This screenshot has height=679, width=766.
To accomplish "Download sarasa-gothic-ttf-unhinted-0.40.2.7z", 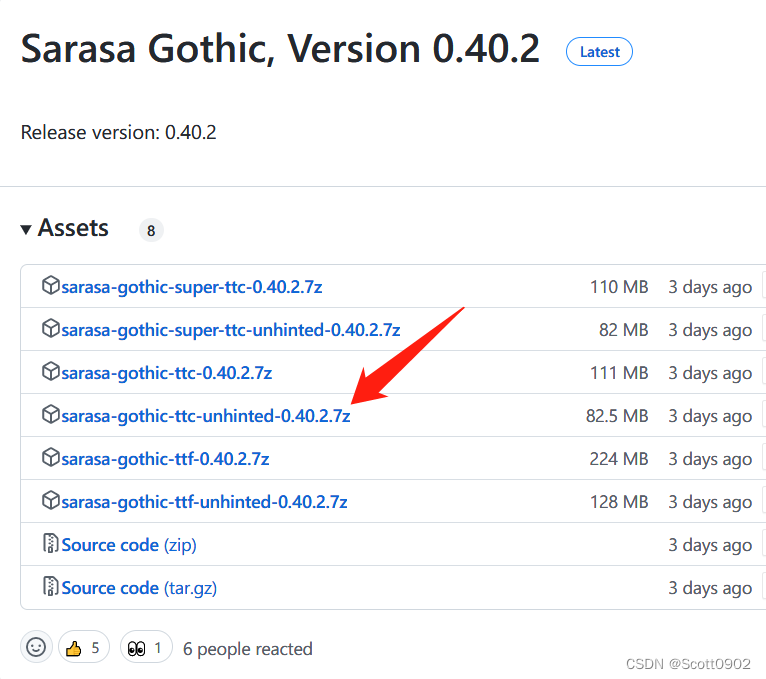I will [204, 502].
